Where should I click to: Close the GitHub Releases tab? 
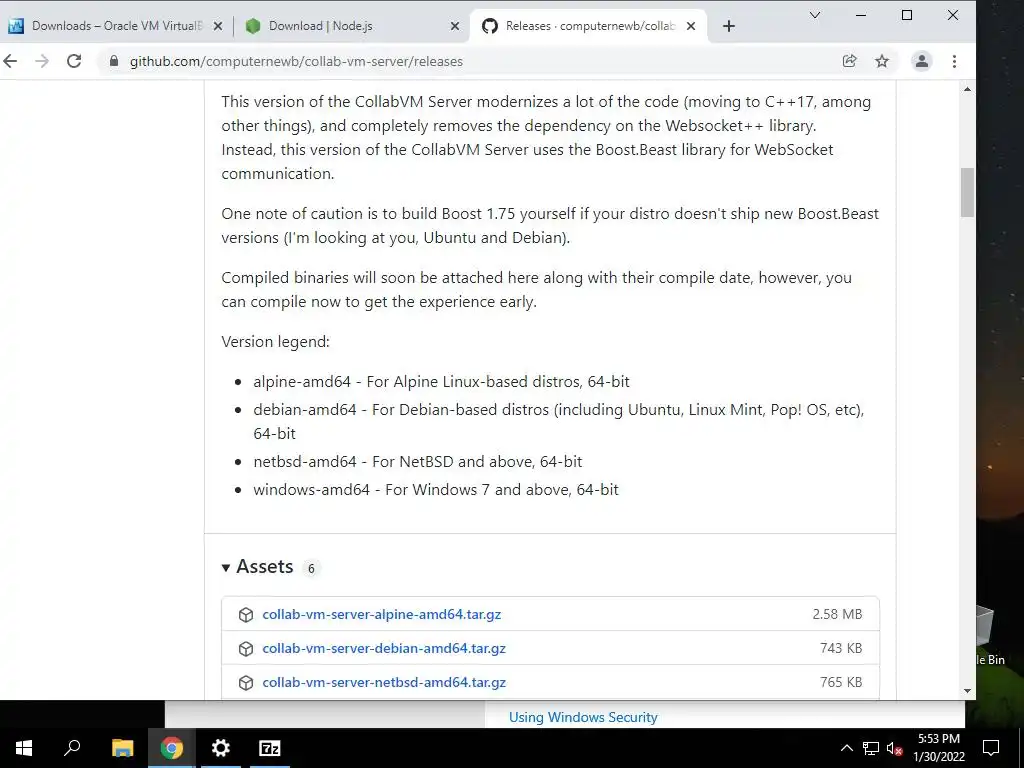click(692, 26)
